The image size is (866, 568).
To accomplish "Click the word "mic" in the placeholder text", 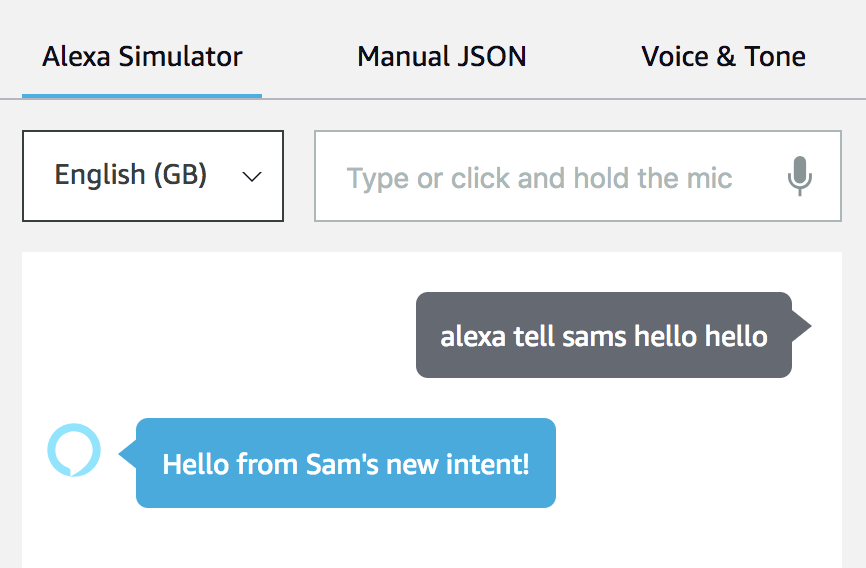I will click(710, 178).
